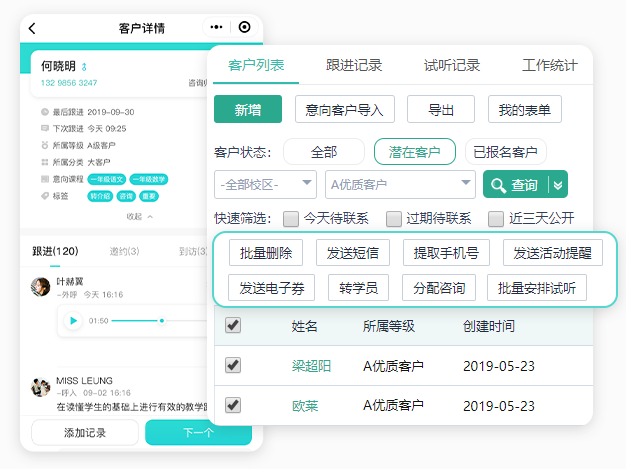Open the 跟进(120) tab
626x469 pixels.
point(55,251)
